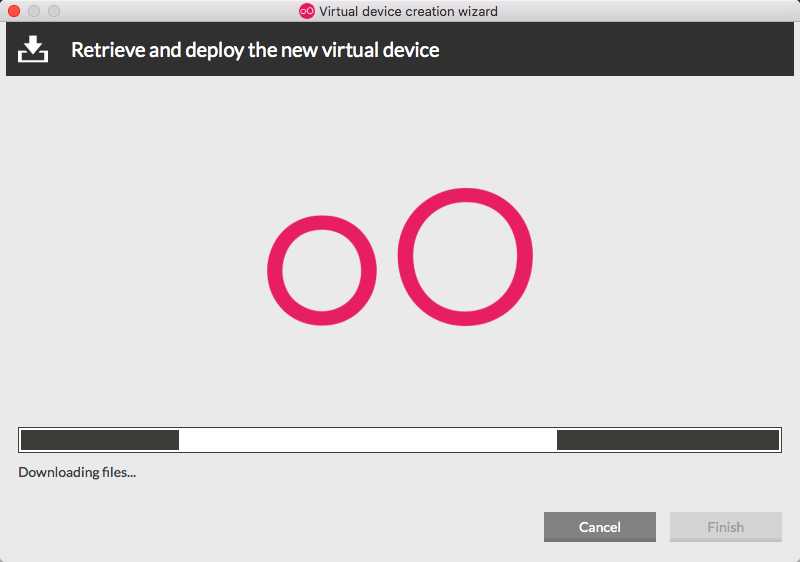Cancel the virtual device download
Screen dimensions: 800x562
(599, 527)
